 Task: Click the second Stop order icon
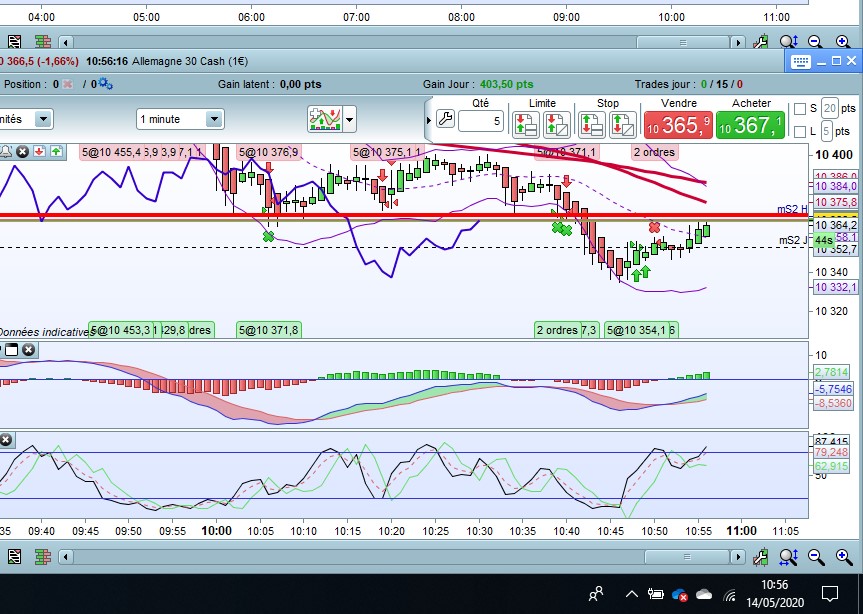point(623,124)
